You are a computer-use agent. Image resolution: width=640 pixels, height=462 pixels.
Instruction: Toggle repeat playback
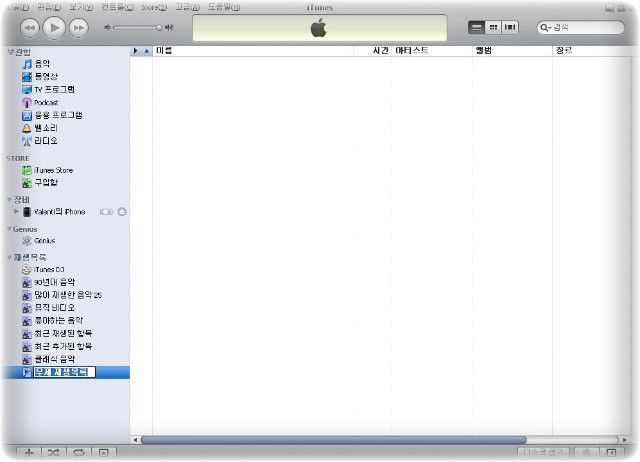[x=79, y=452]
